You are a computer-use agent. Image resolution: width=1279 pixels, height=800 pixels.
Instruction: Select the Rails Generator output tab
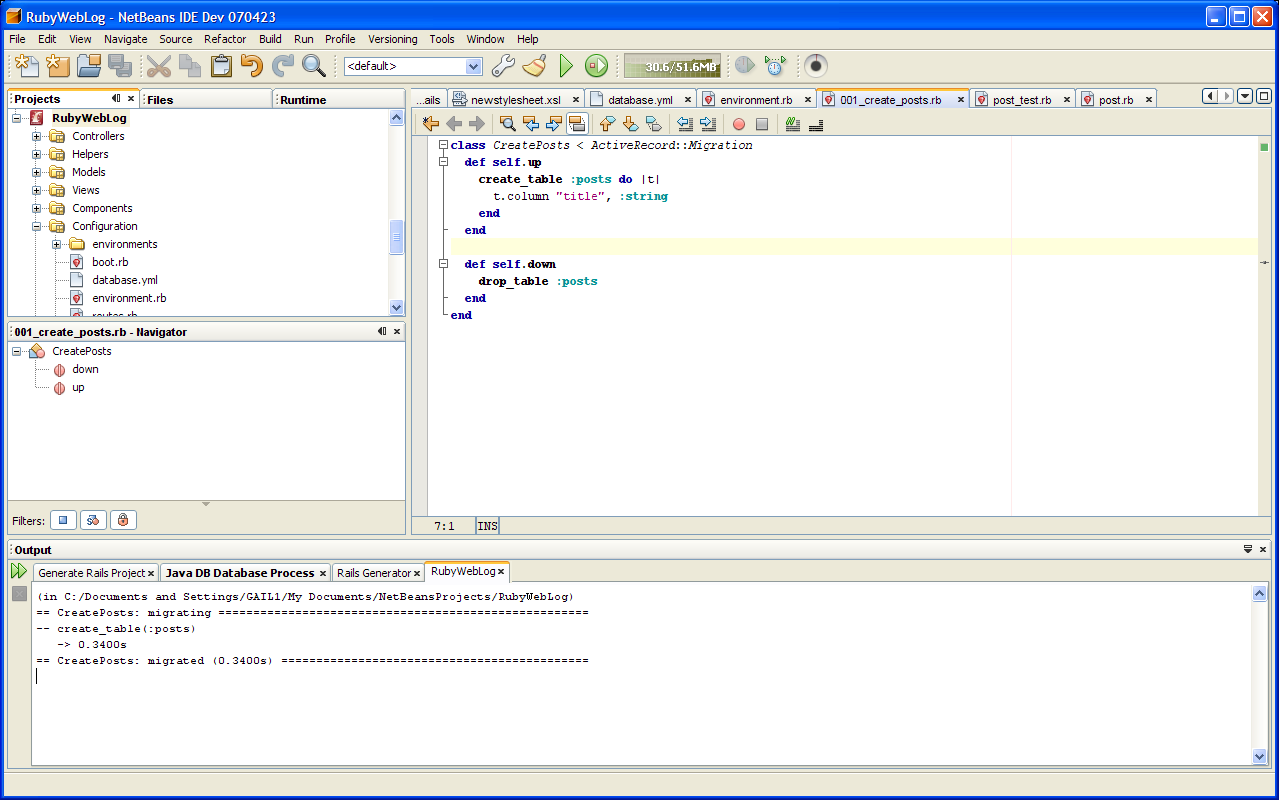373,573
